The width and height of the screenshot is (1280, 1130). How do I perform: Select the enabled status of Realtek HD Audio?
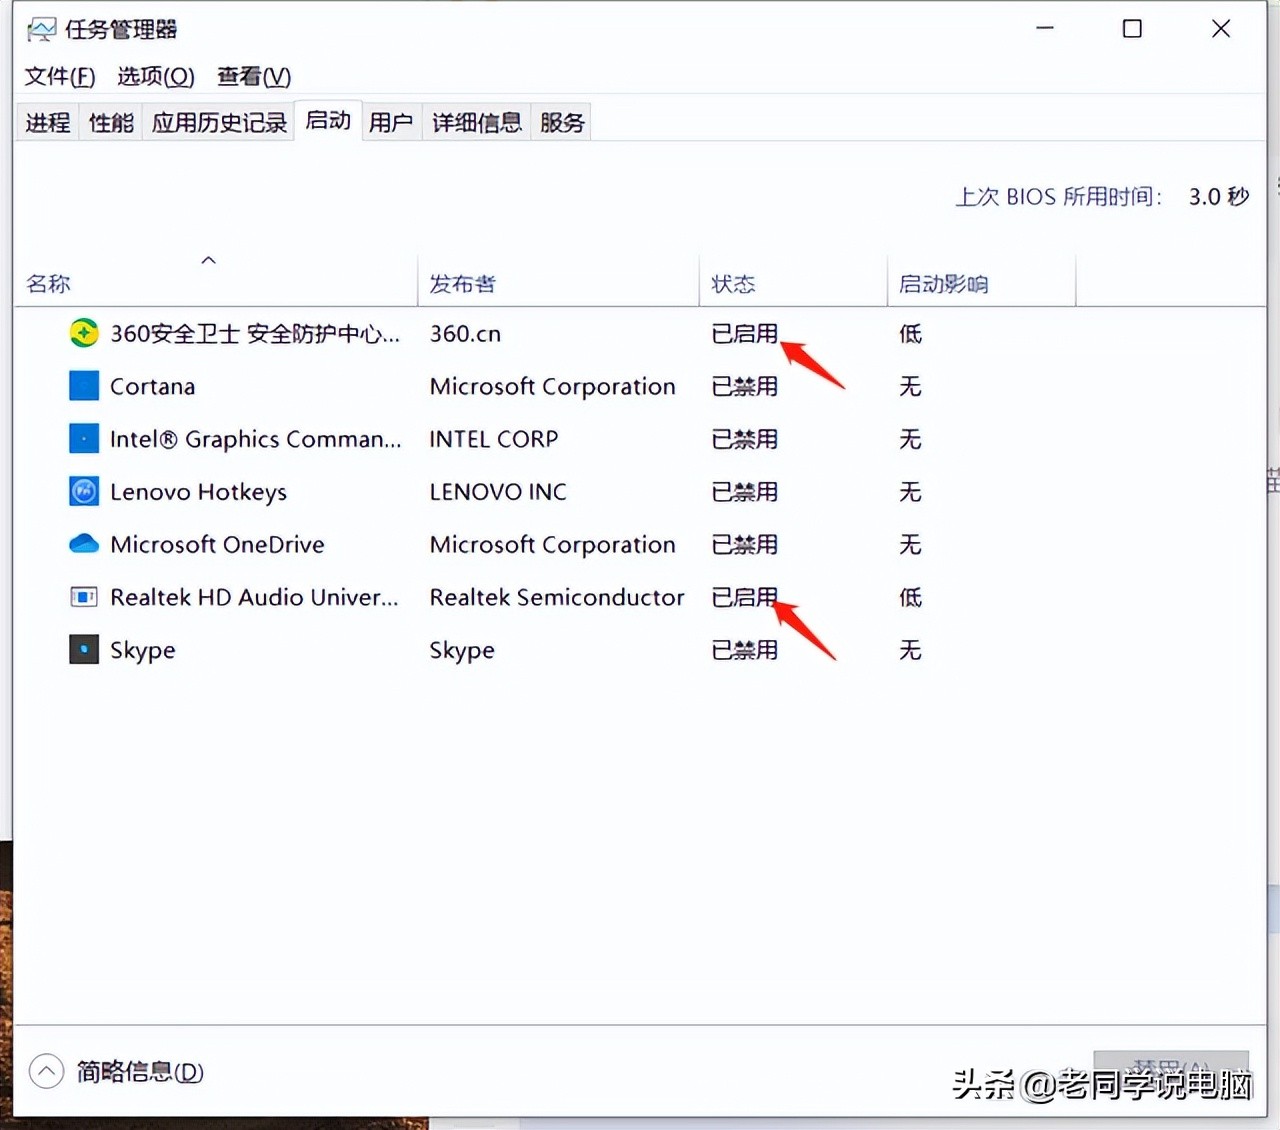tap(744, 597)
